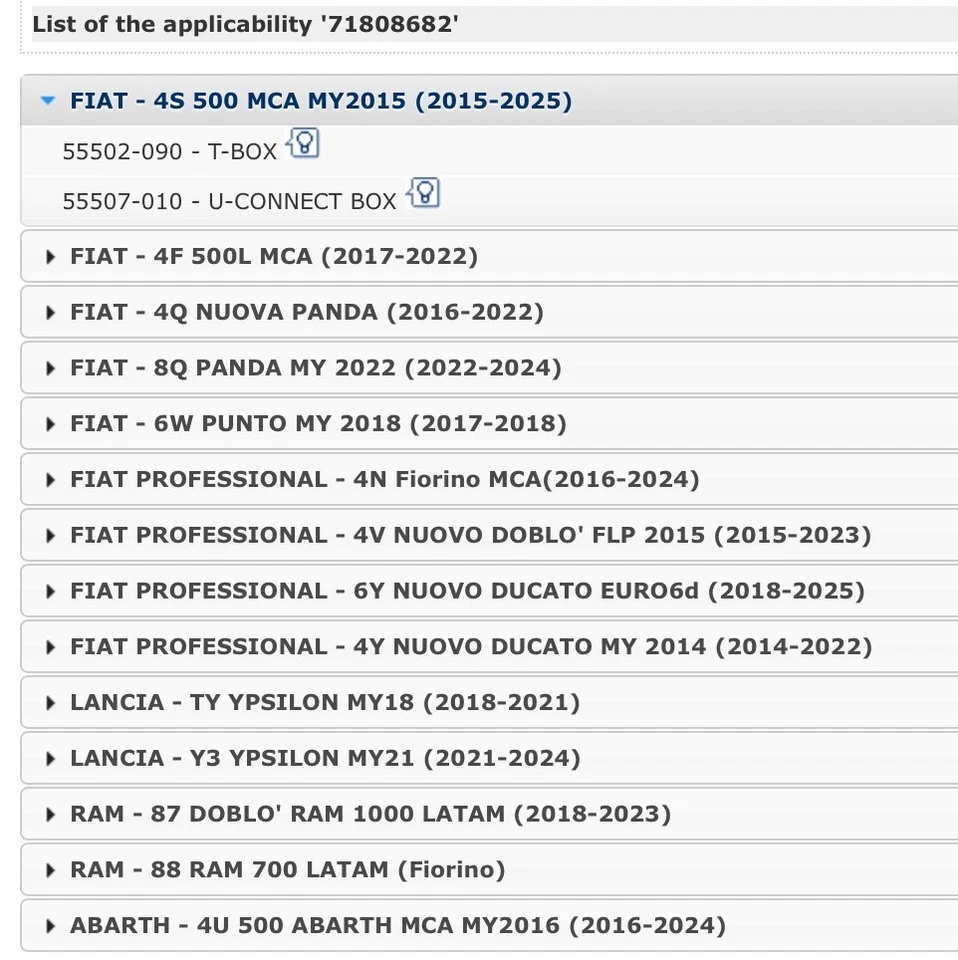Viewport: 958px width, 960px height.
Task: Collapse the FIAT 4S 500 MCA MY2015 section
Action: [48, 100]
